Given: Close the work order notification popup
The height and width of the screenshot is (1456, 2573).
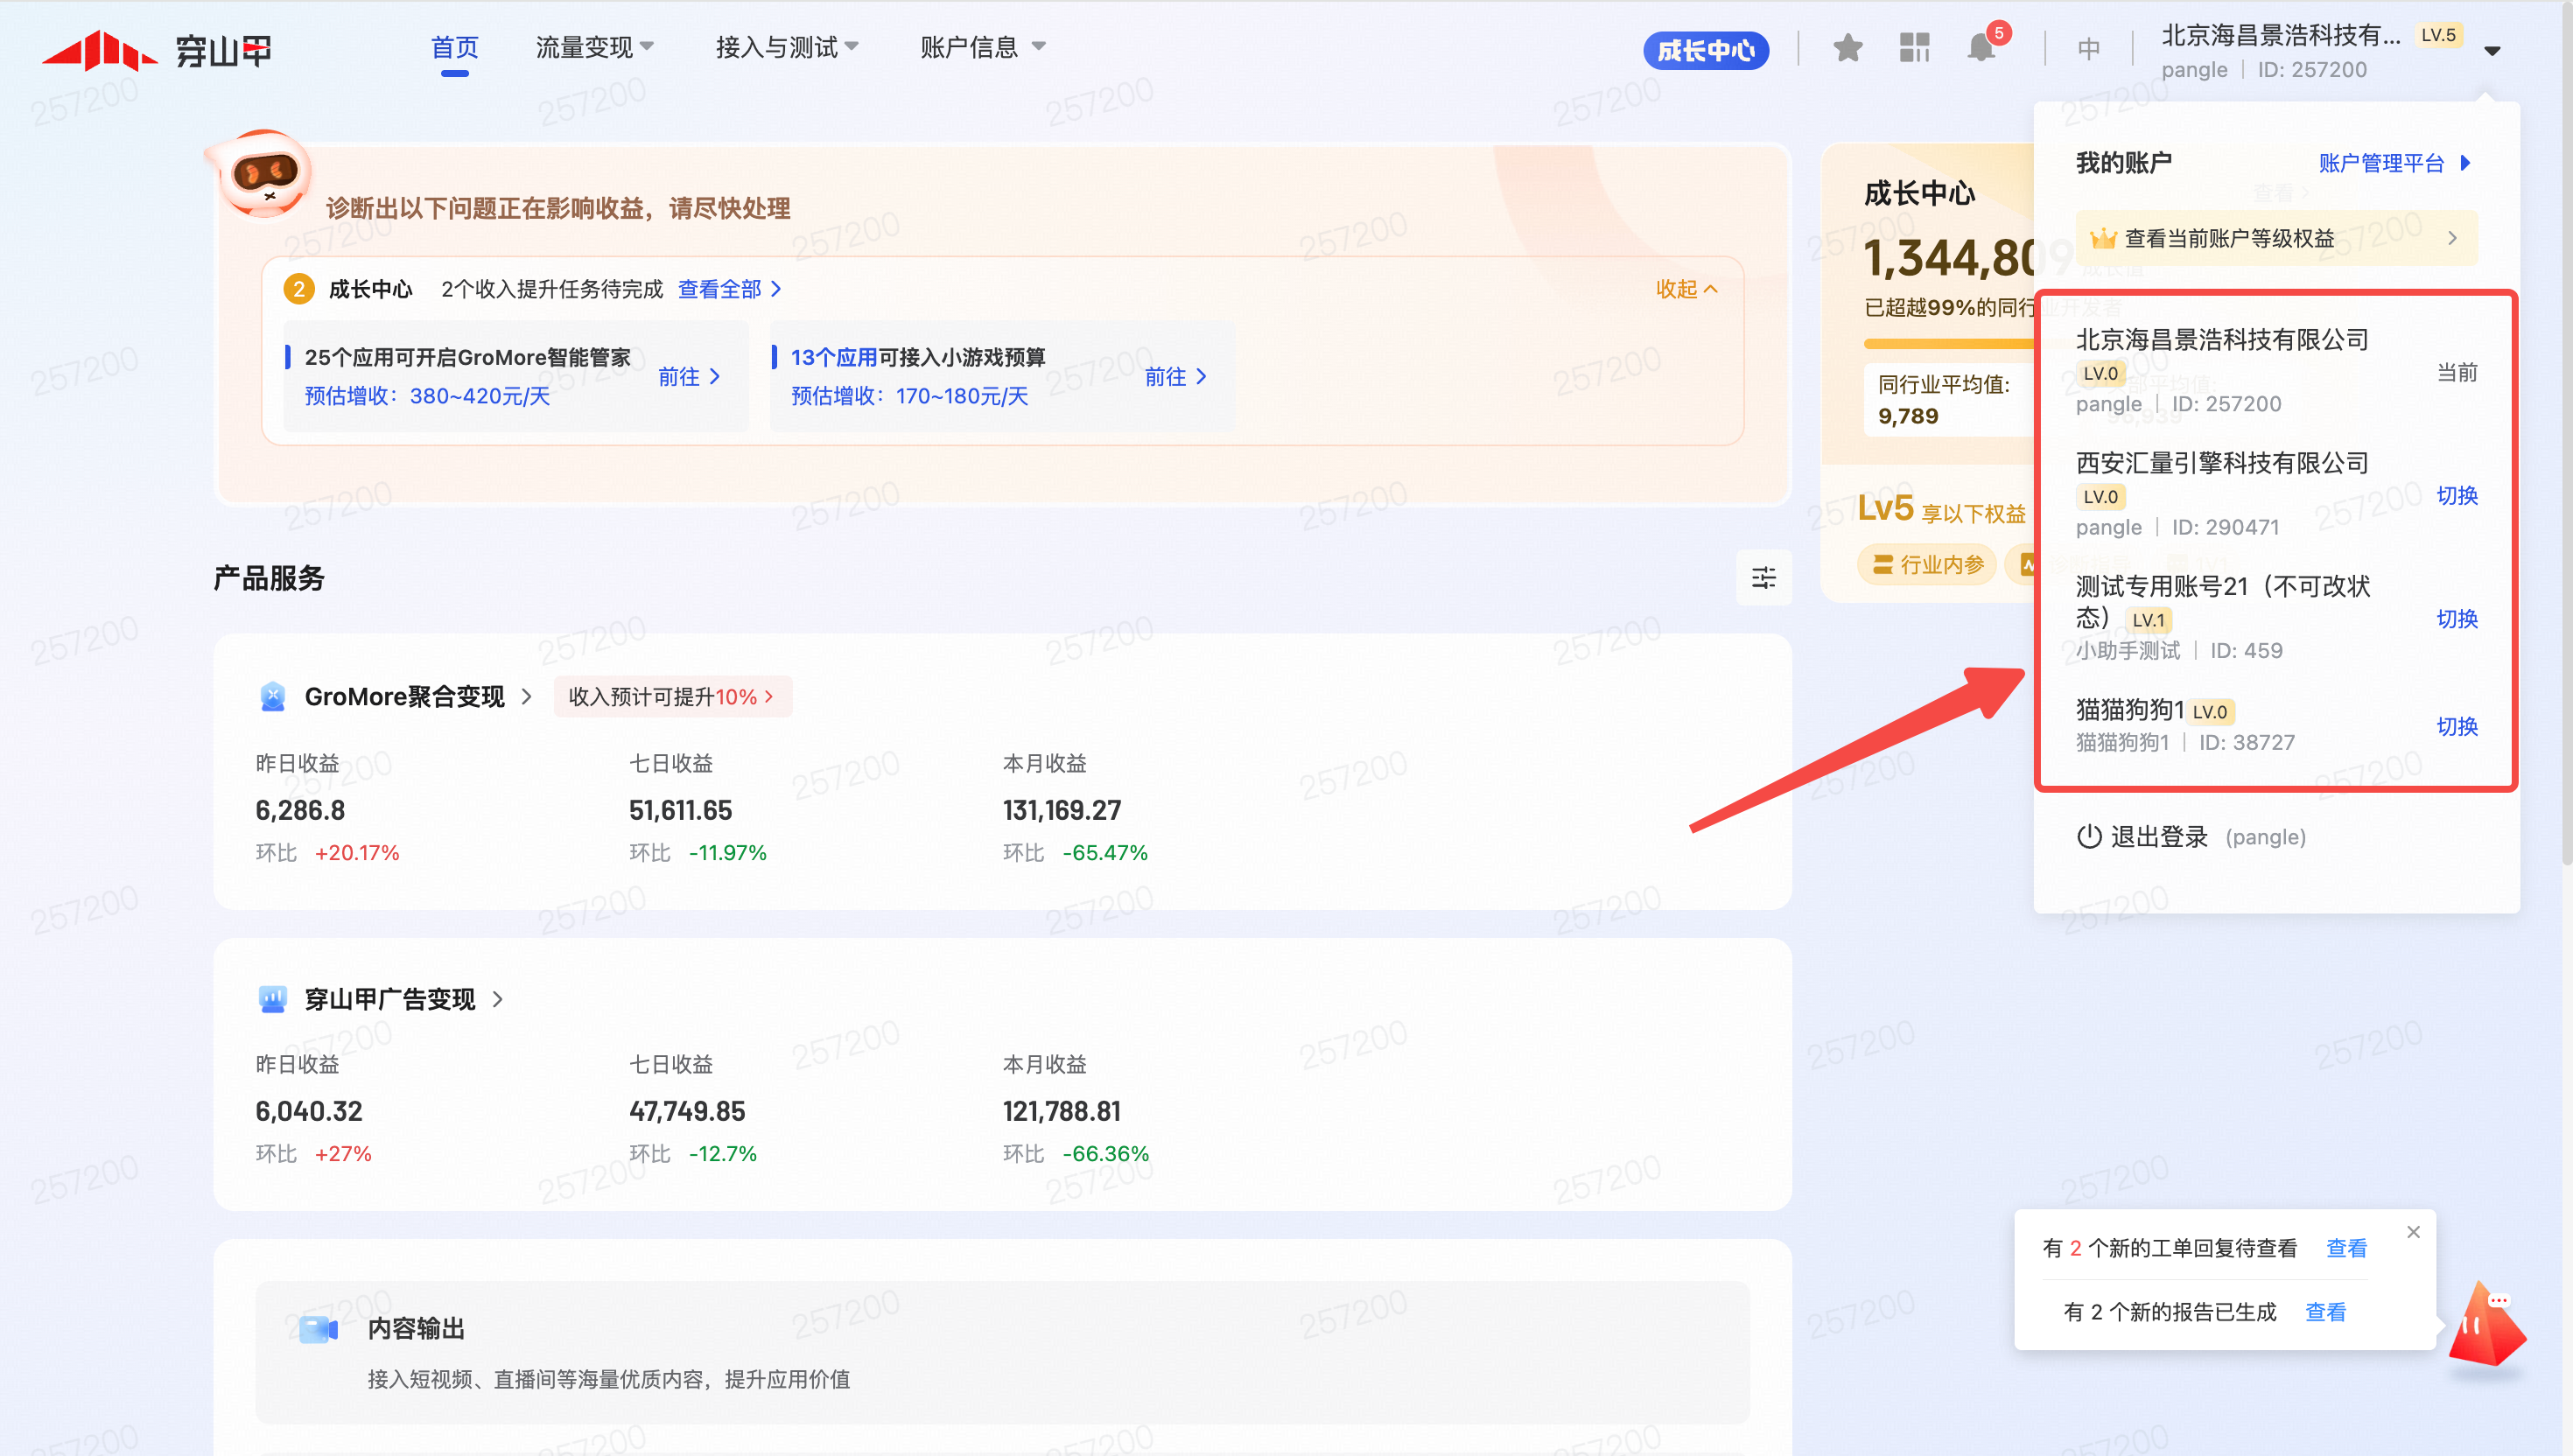Looking at the screenshot, I should pyautogui.click(x=2413, y=1232).
